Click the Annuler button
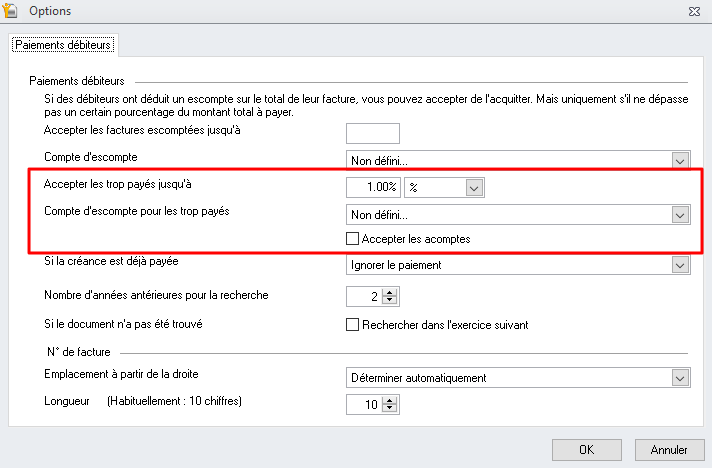 click(x=669, y=450)
